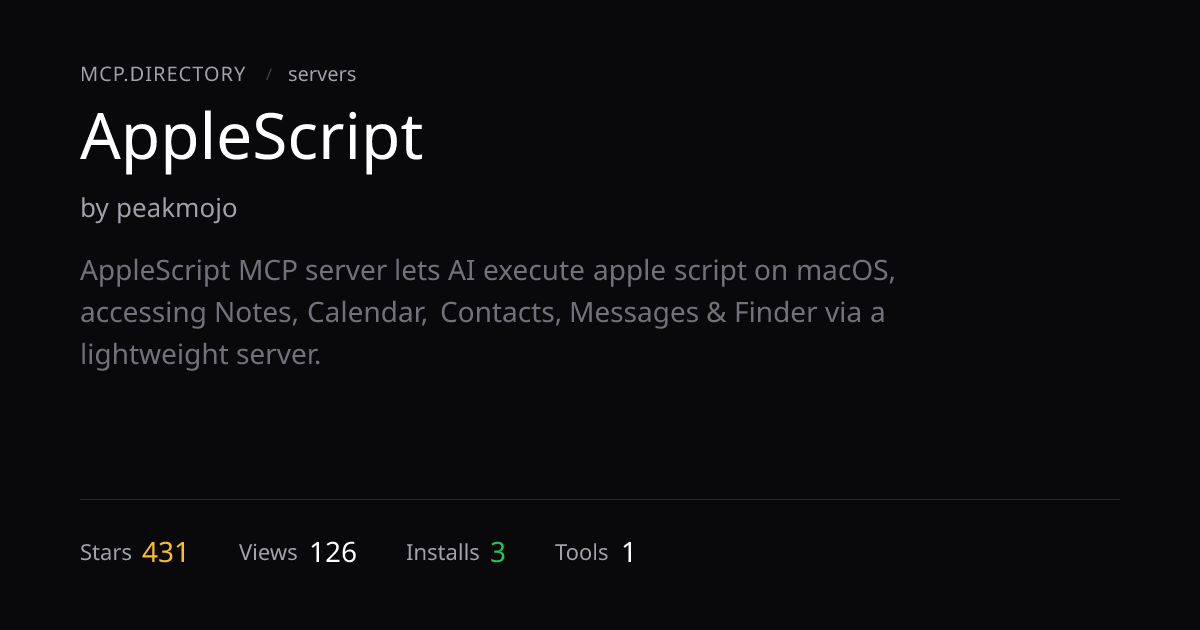Click the Stars label
Image resolution: width=1200 pixels, height=630 pixels.
106,553
